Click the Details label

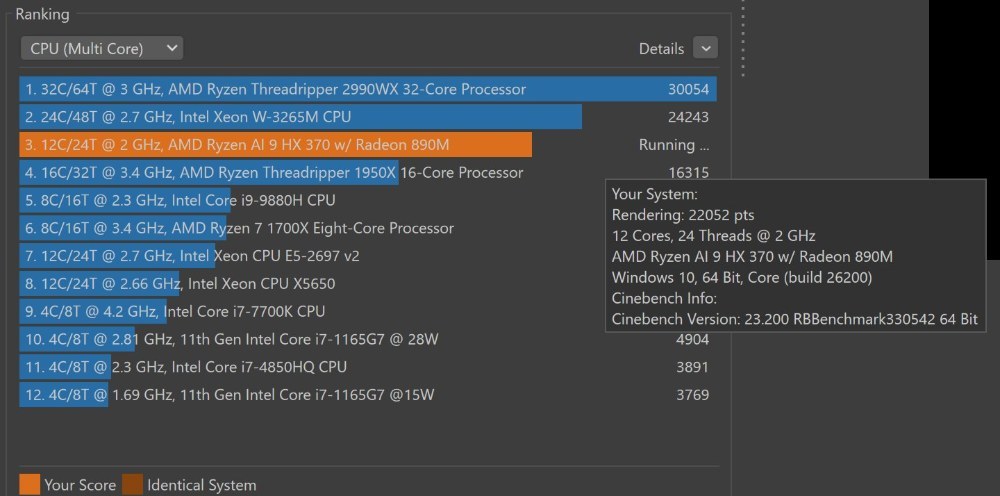click(661, 48)
